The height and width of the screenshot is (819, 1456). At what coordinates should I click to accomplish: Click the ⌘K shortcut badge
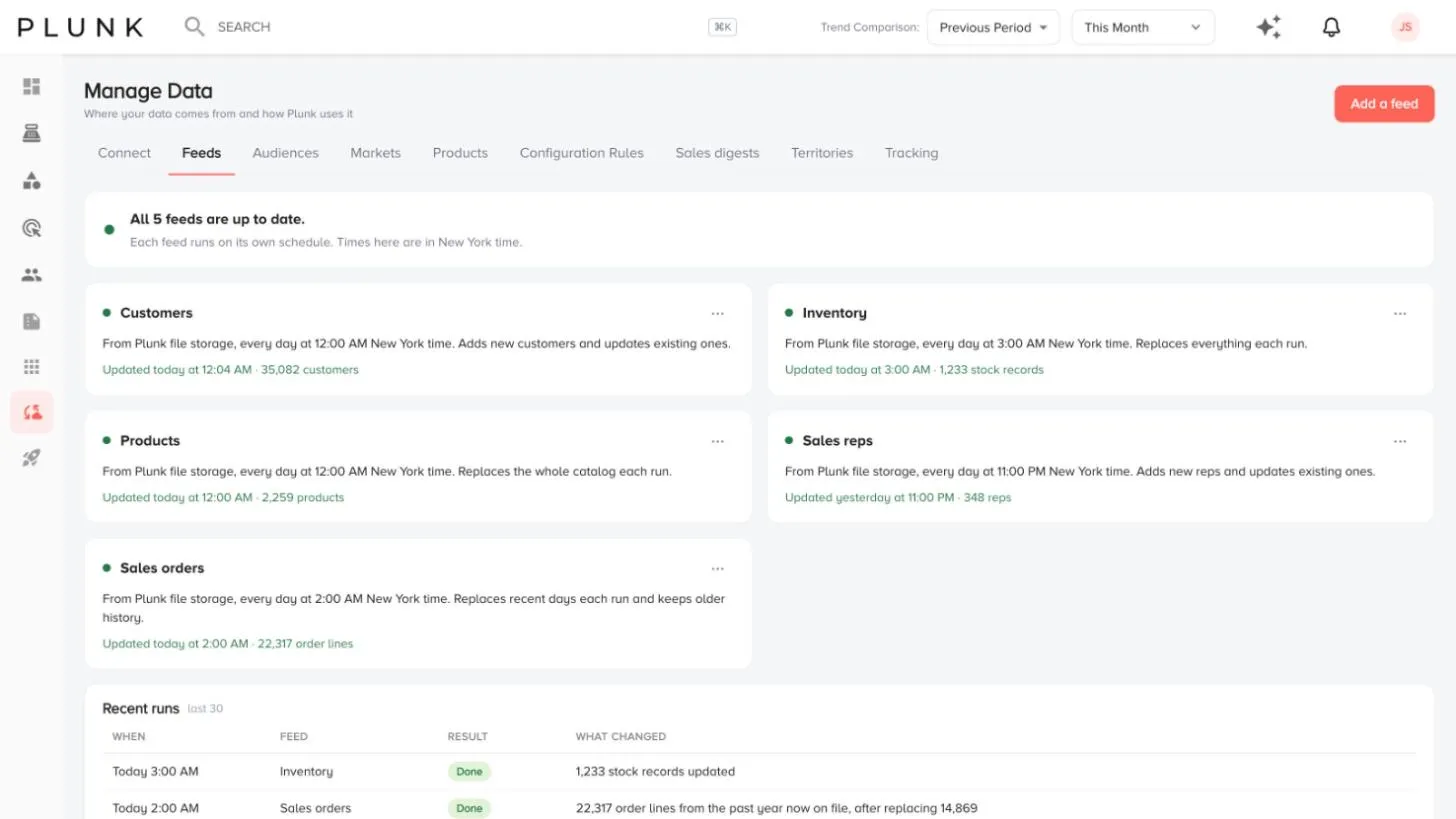pos(722,27)
